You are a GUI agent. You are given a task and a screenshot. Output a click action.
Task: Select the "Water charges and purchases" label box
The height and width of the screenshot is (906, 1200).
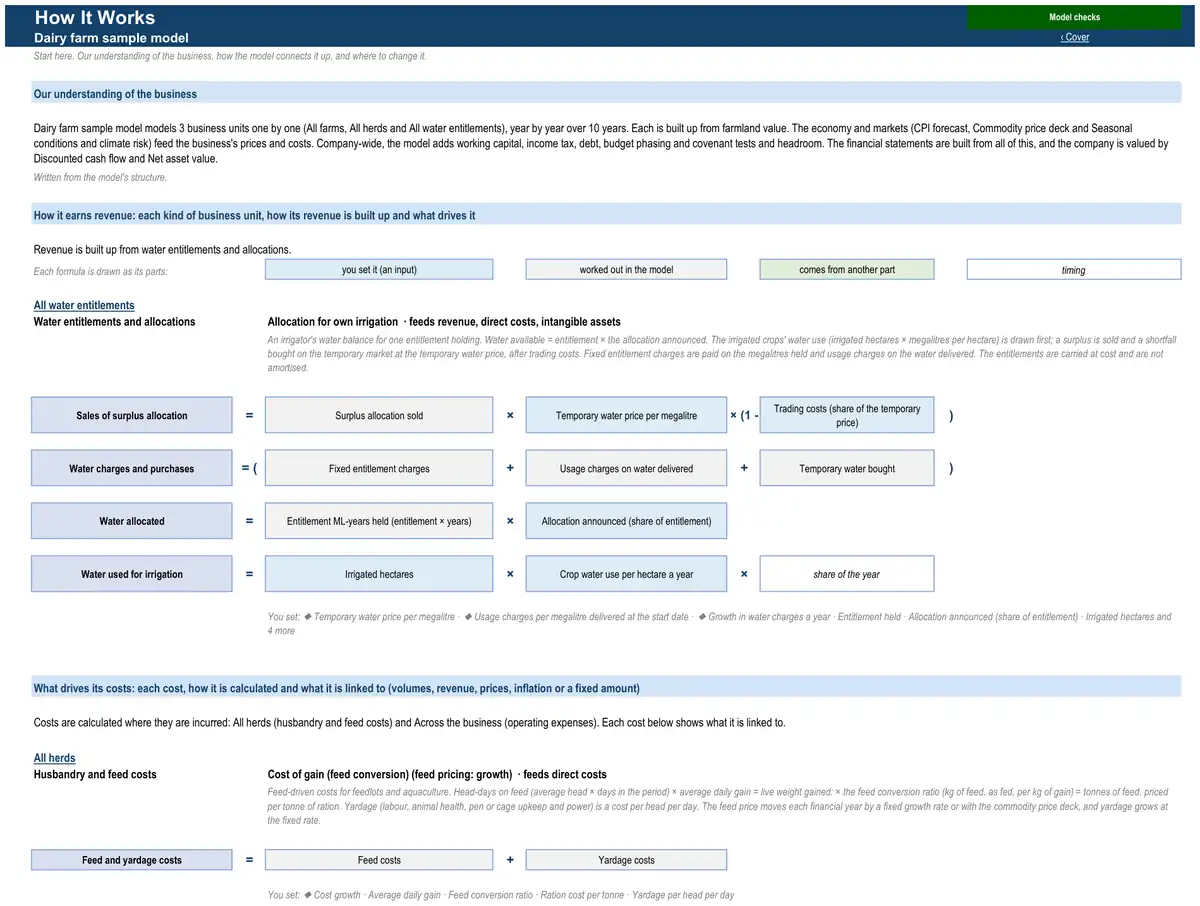pos(132,468)
